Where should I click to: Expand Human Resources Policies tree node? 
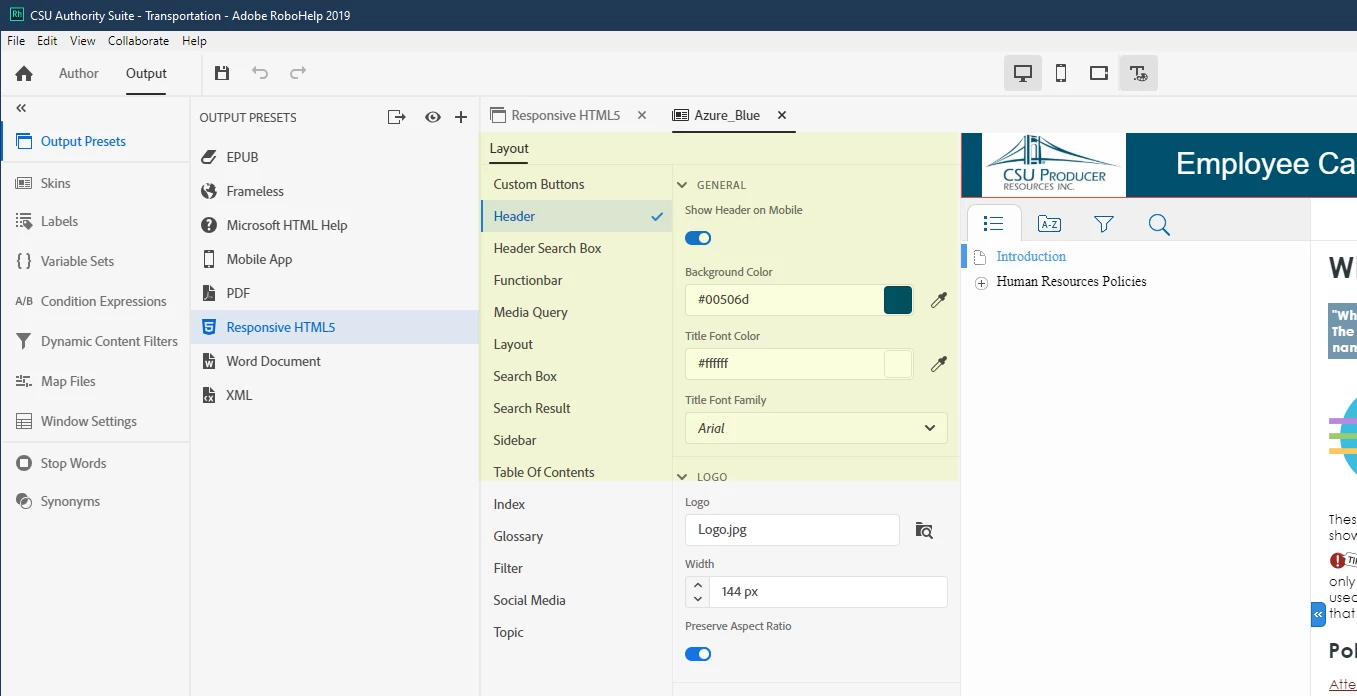coord(981,283)
